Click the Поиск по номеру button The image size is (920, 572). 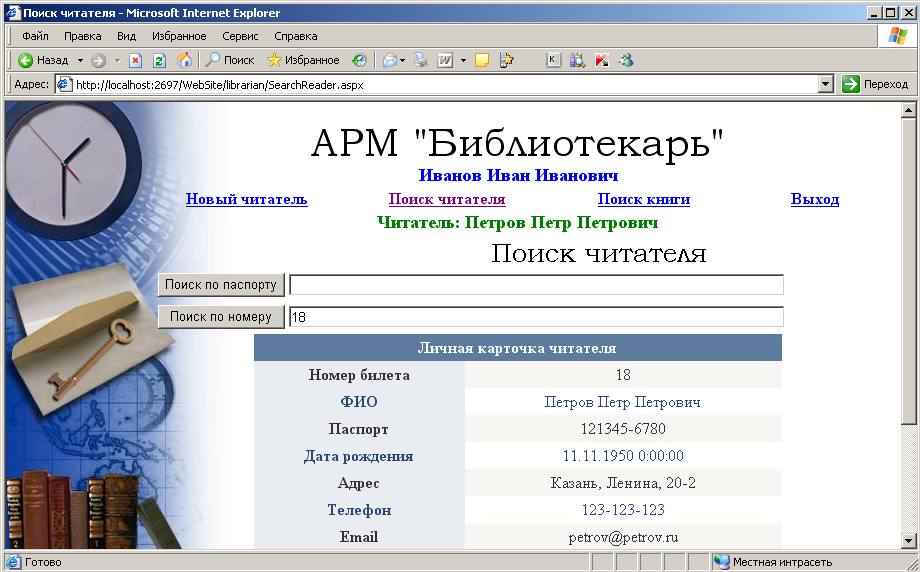[221, 317]
